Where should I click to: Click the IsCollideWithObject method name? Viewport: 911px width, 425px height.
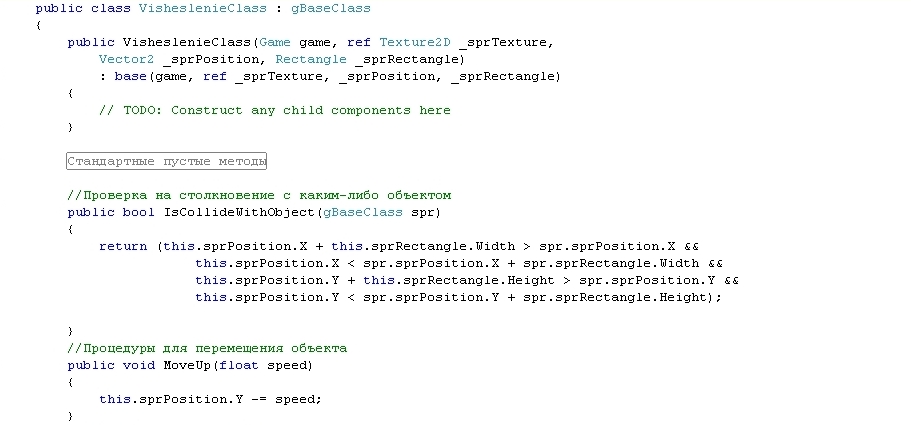pos(239,212)
